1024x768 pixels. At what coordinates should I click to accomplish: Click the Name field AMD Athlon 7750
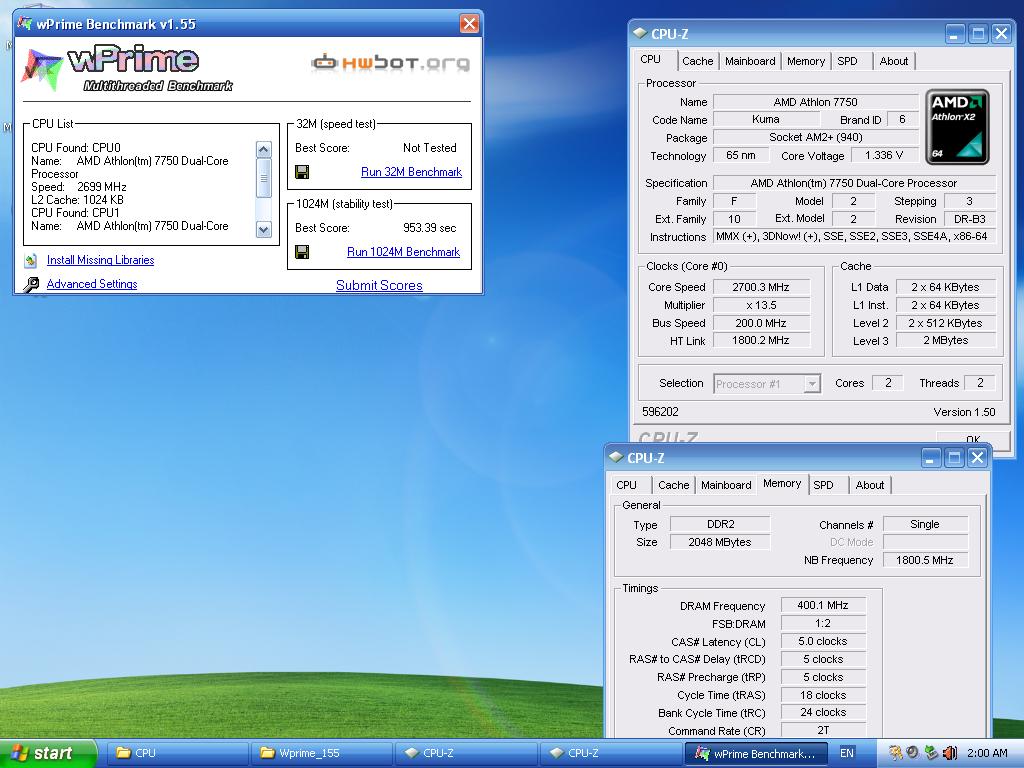[816, 102]
